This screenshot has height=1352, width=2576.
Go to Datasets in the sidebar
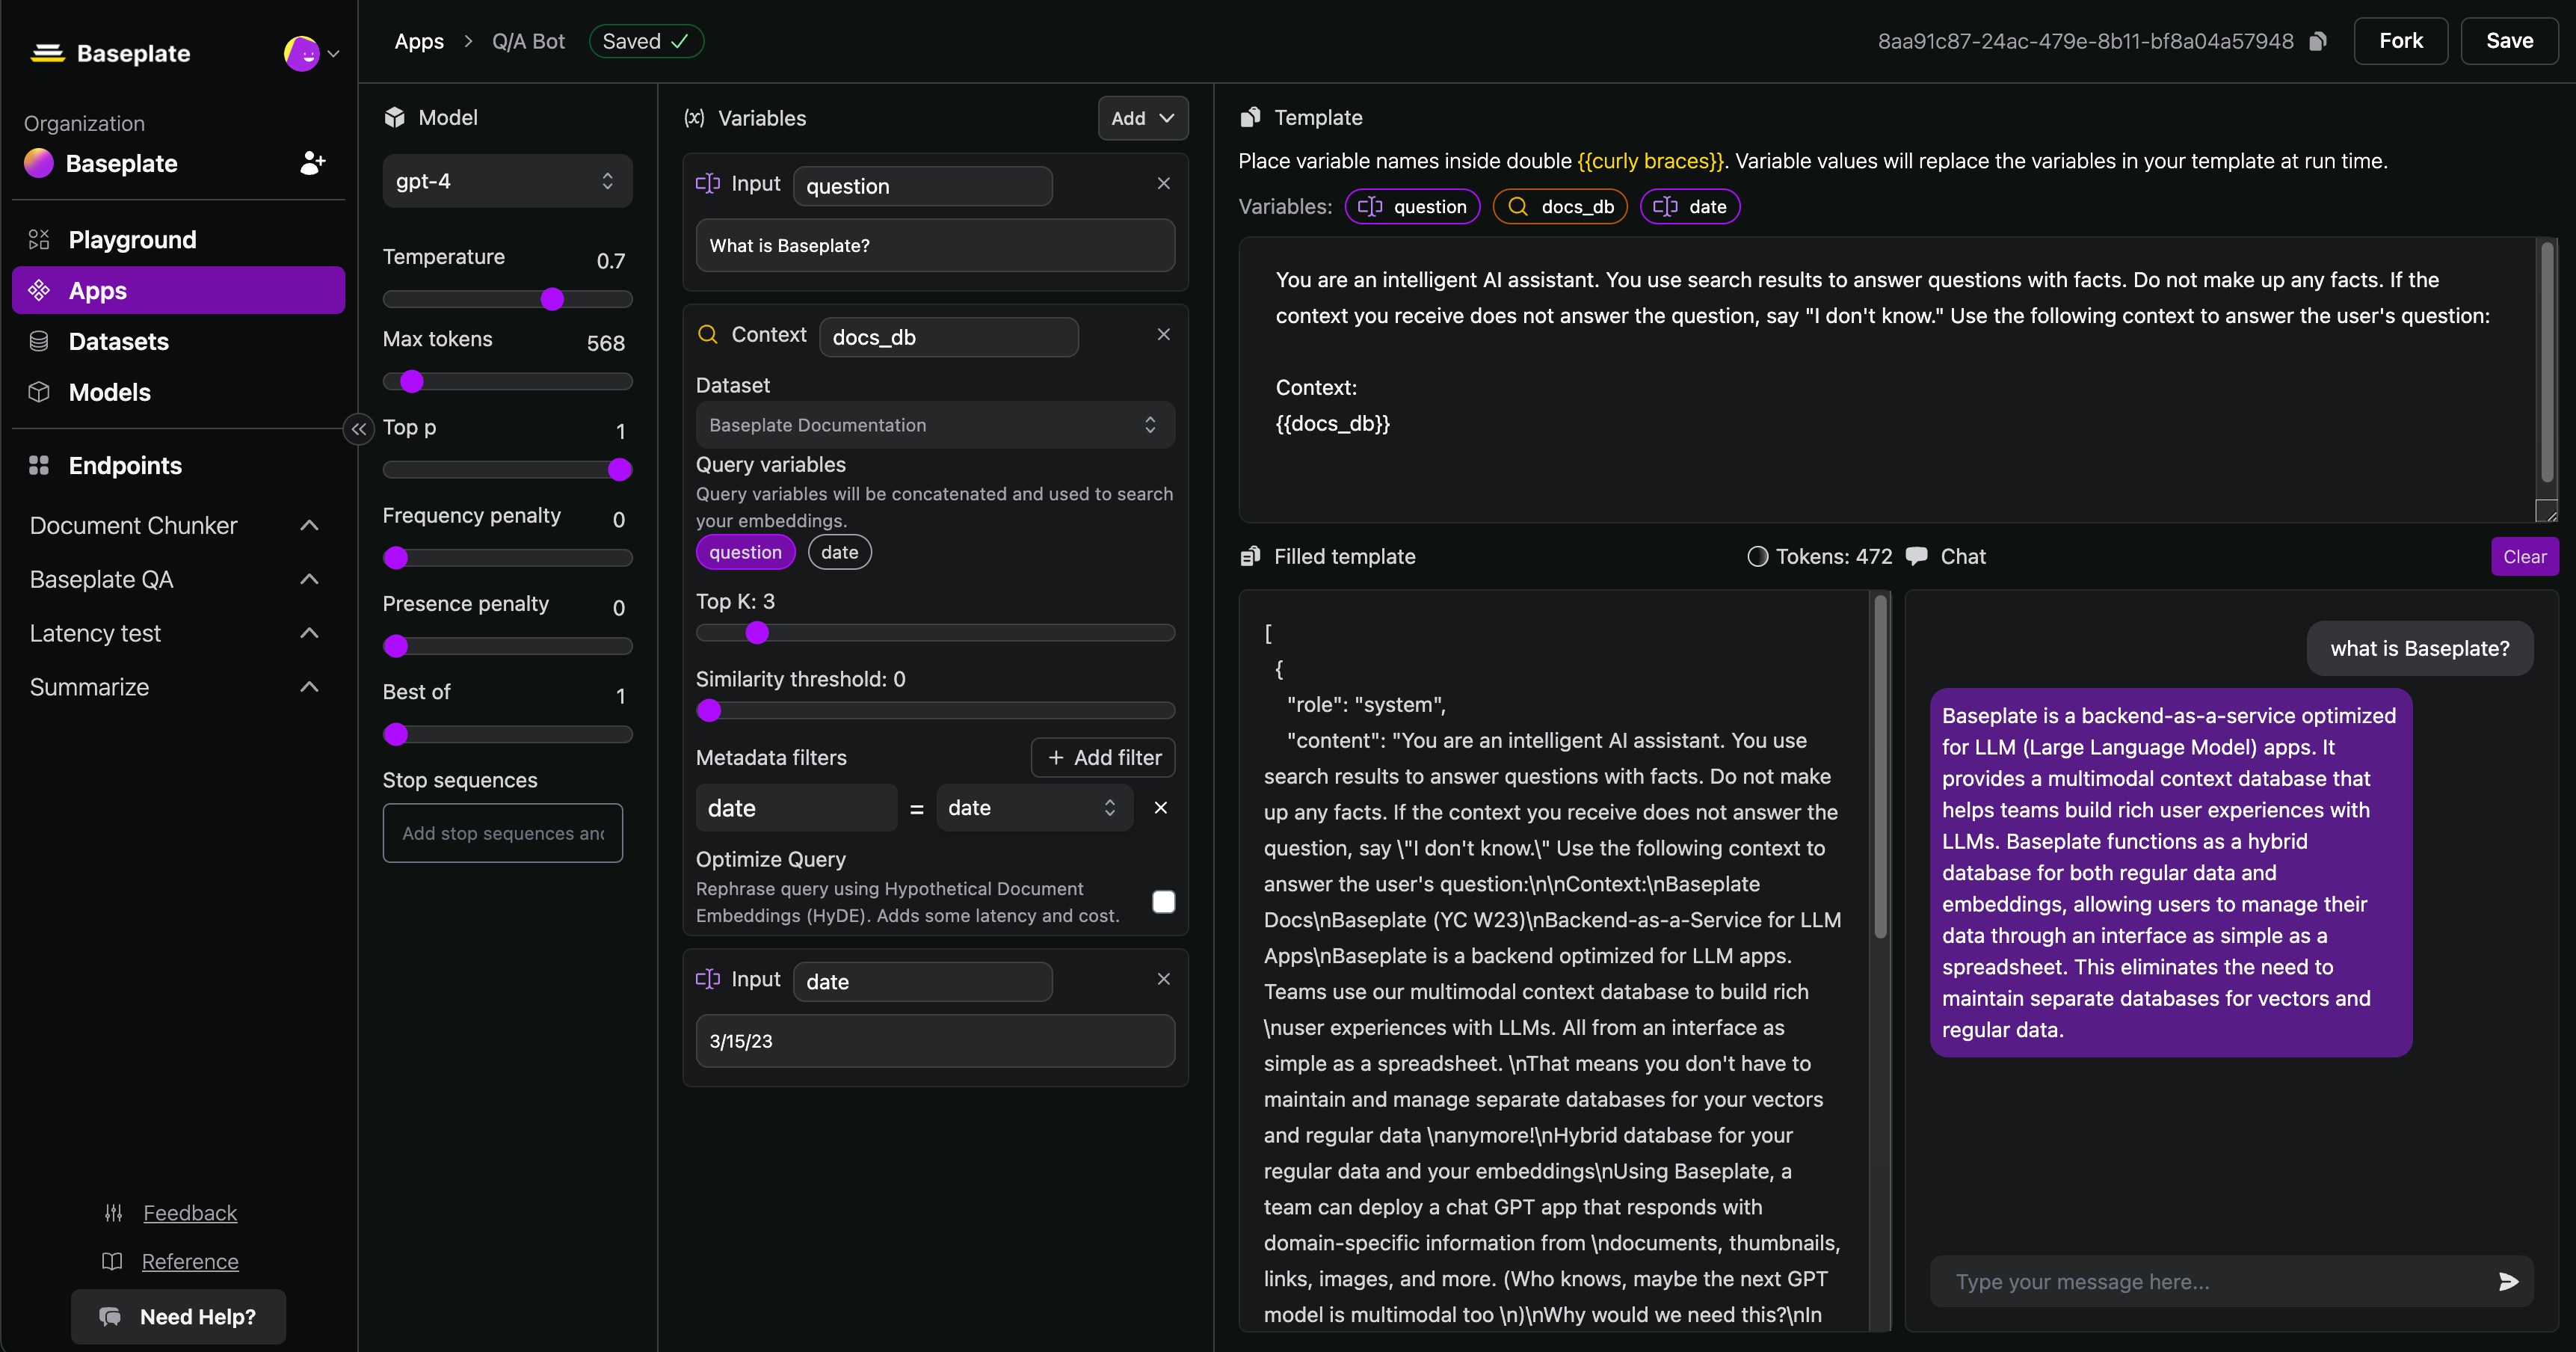click(x=118, y=341)
